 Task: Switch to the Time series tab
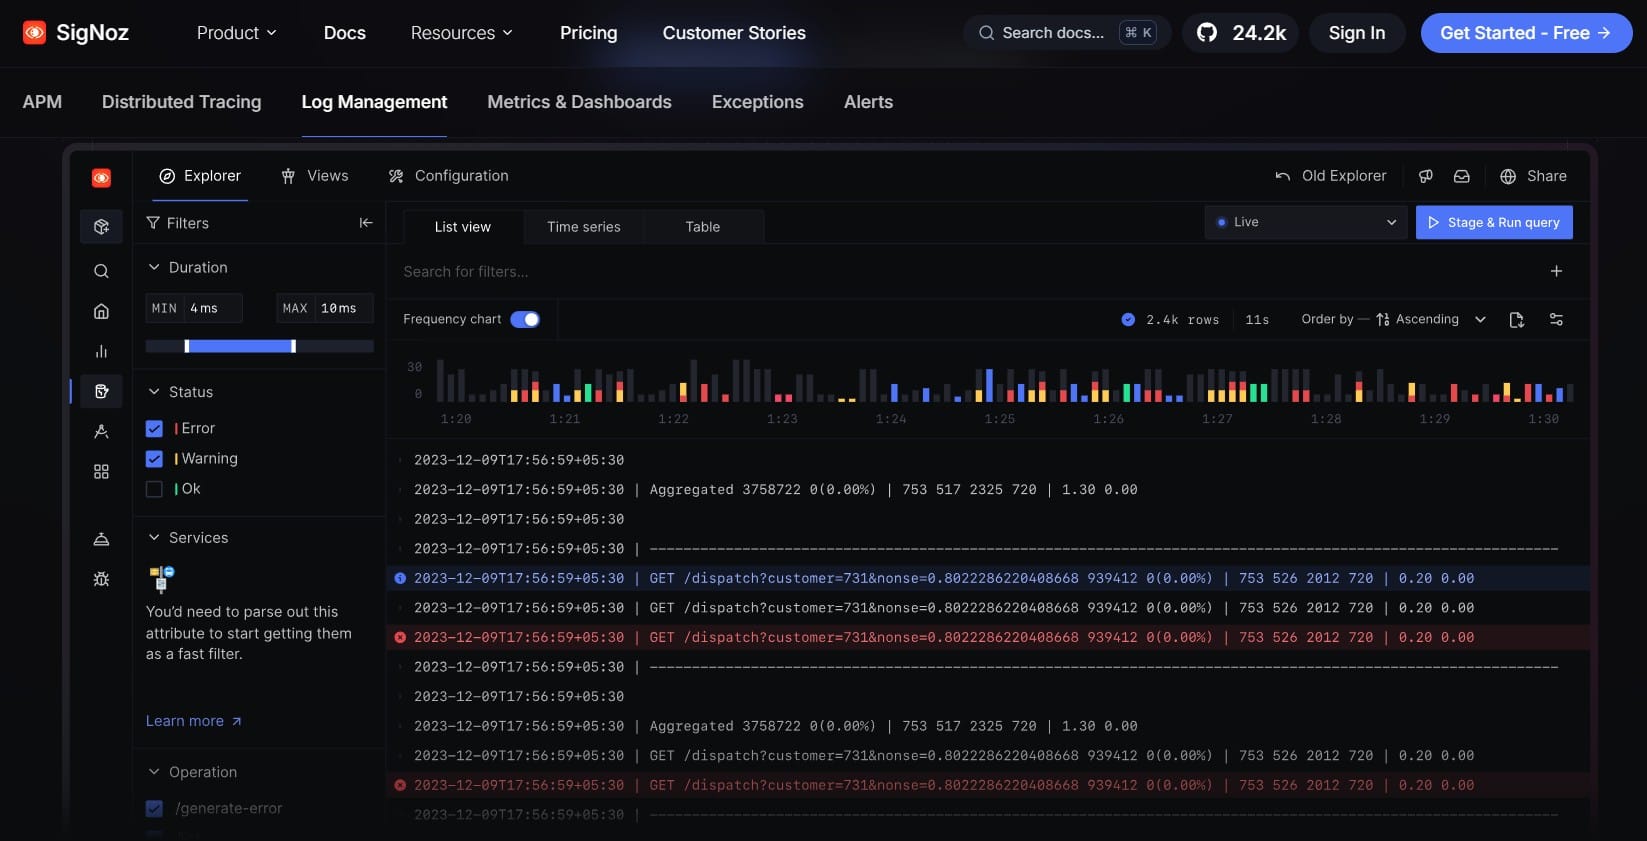[x=583, y=227]
